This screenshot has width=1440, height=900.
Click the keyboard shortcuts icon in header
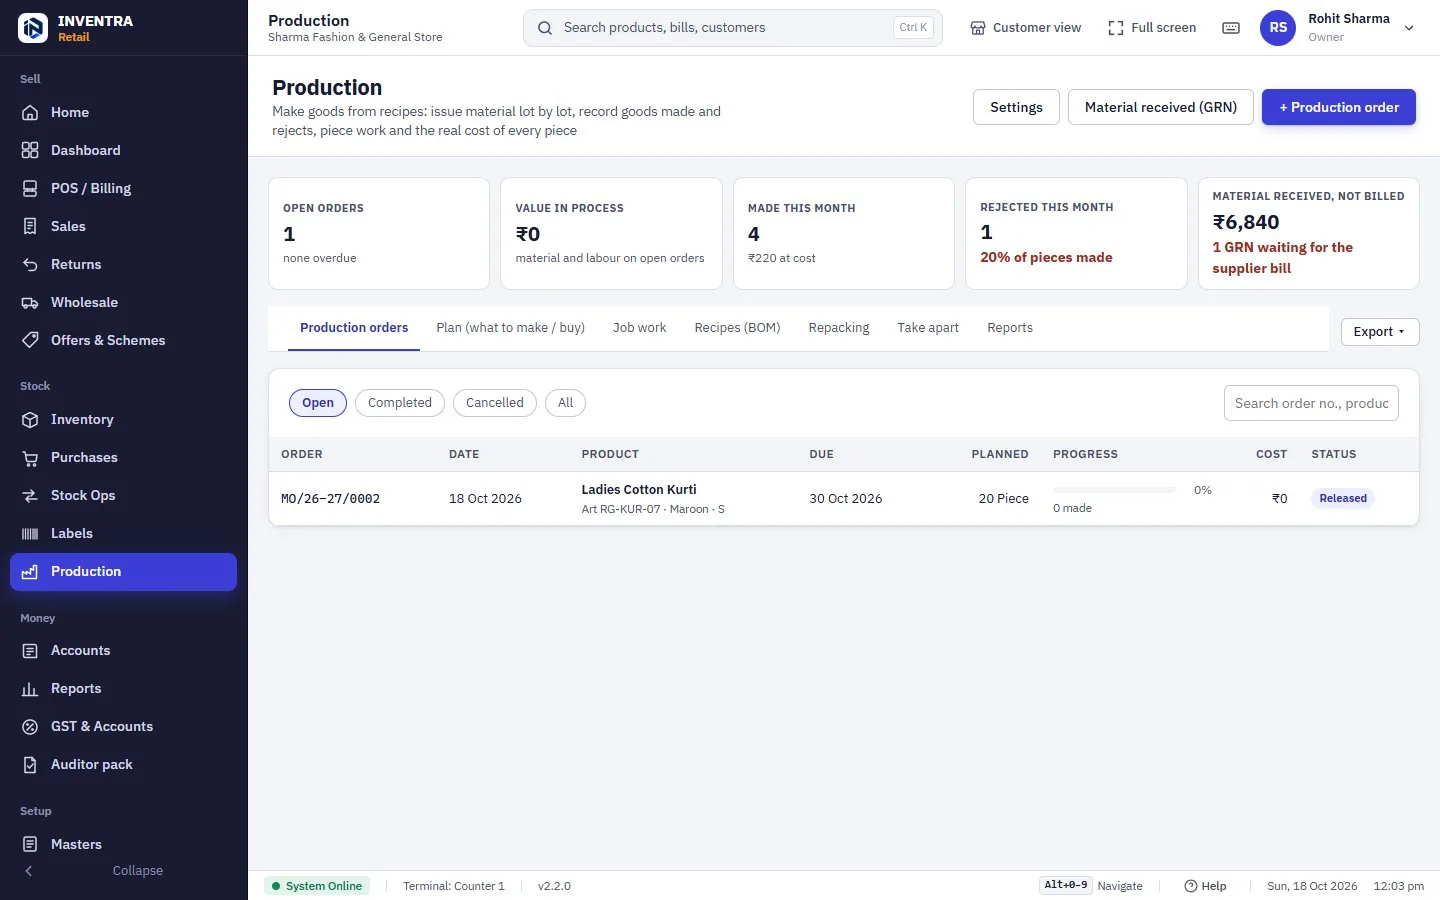[1231, 28]
